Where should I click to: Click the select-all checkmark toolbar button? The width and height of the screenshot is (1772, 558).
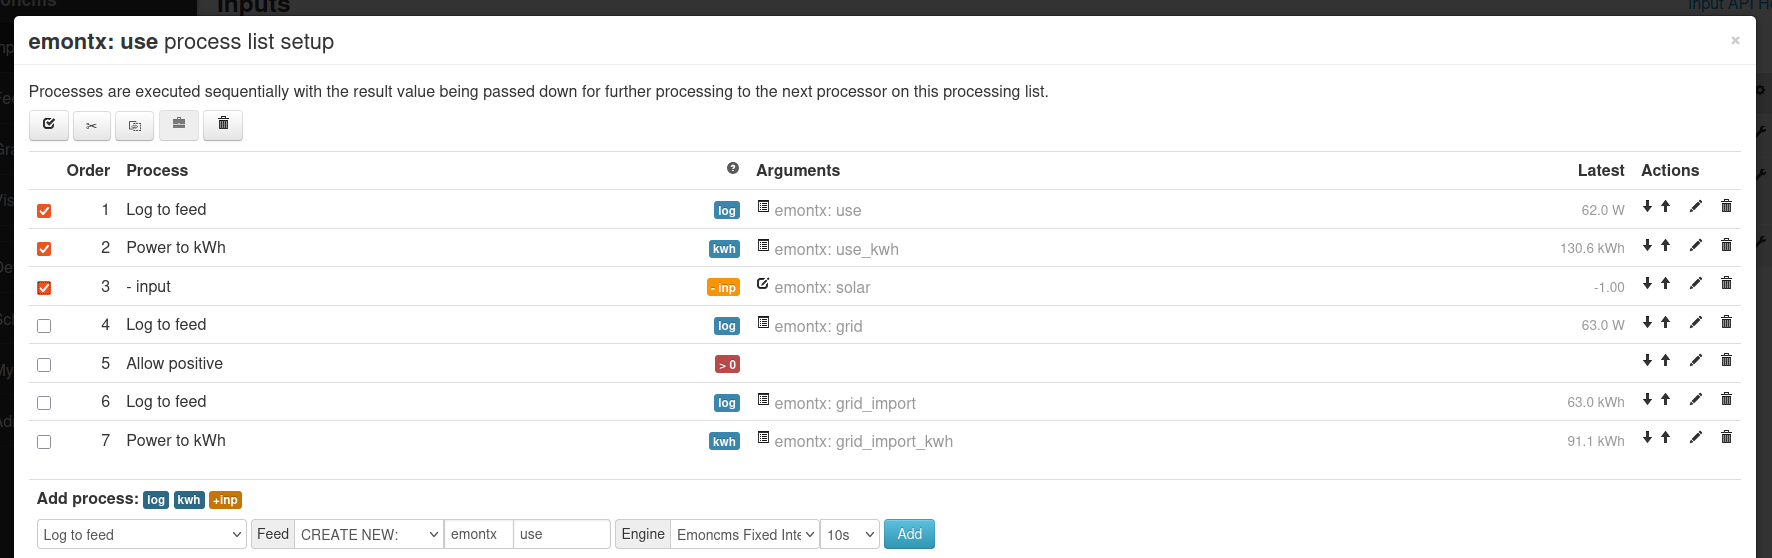click(49, 125)
